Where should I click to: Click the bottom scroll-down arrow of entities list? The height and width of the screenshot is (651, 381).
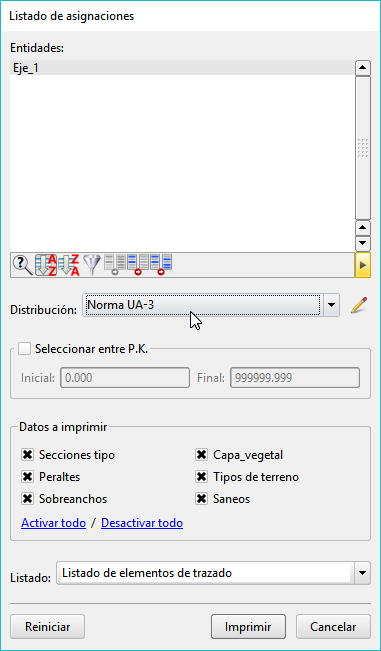[x=363, y=243]
